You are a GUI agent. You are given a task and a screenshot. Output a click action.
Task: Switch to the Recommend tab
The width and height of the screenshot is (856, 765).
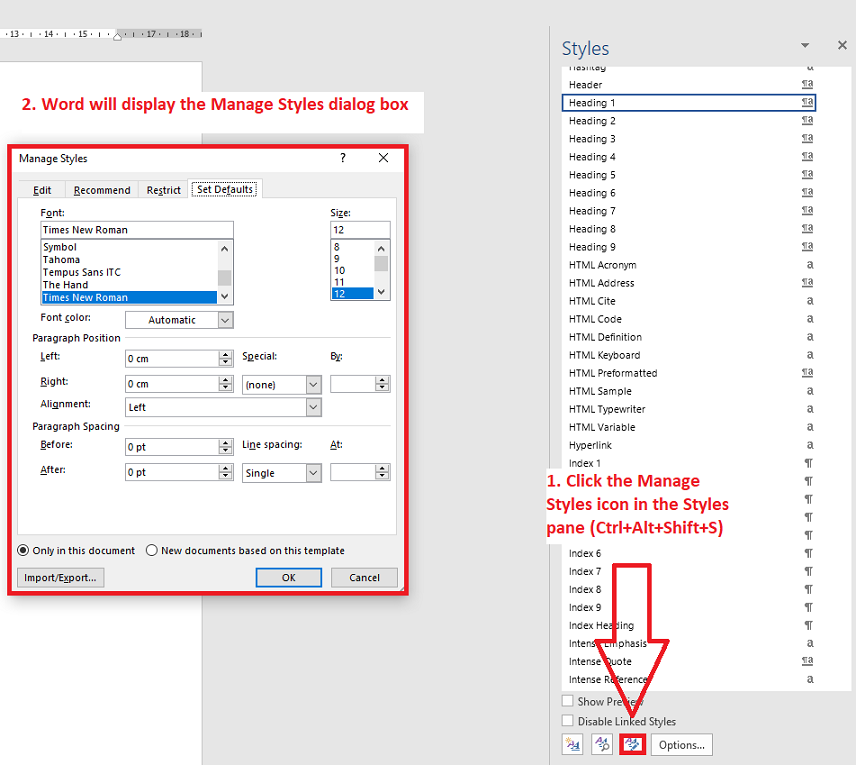tap(102, 190)
